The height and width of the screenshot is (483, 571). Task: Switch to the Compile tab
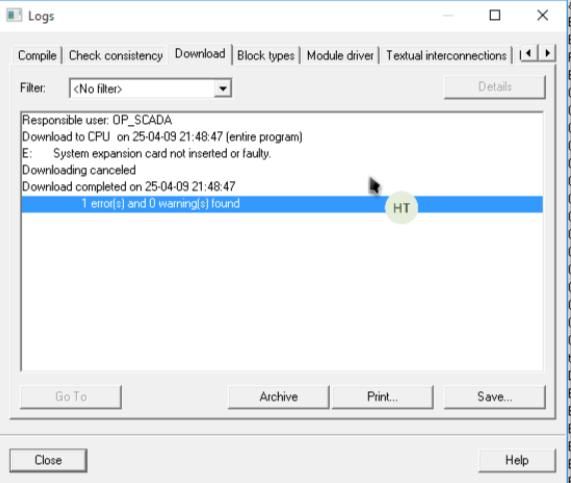tap(37, 55)
